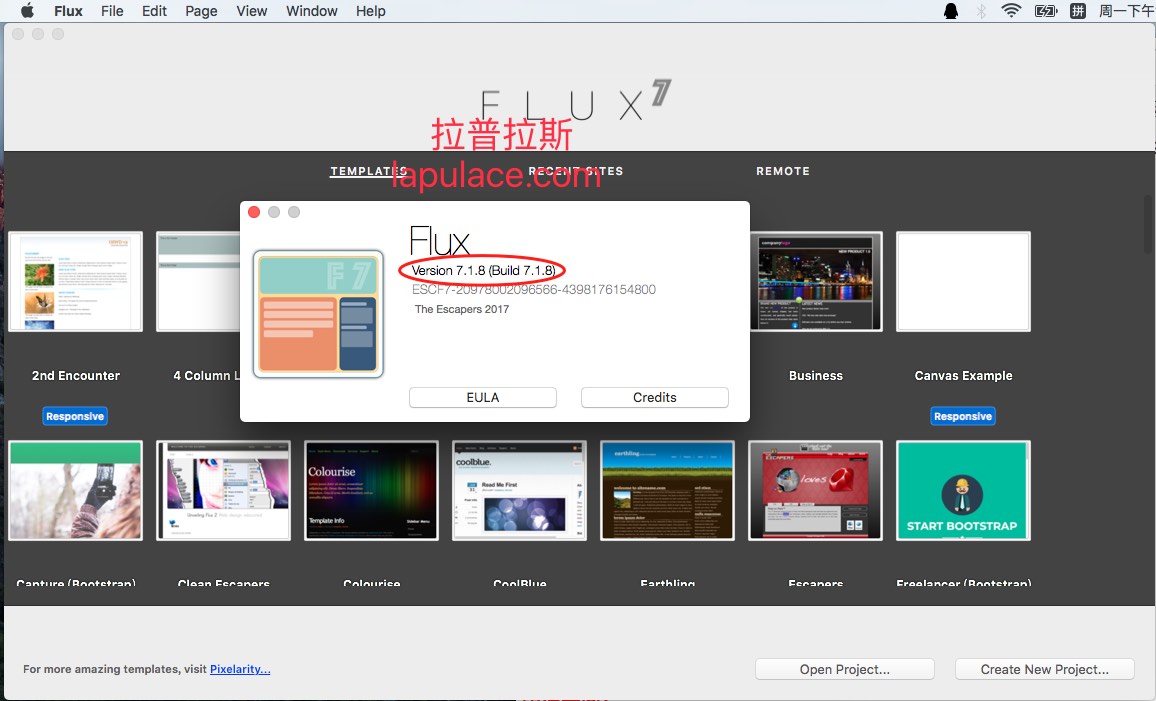
Task: Open the Flux application menu
Action: click(68, 11)
